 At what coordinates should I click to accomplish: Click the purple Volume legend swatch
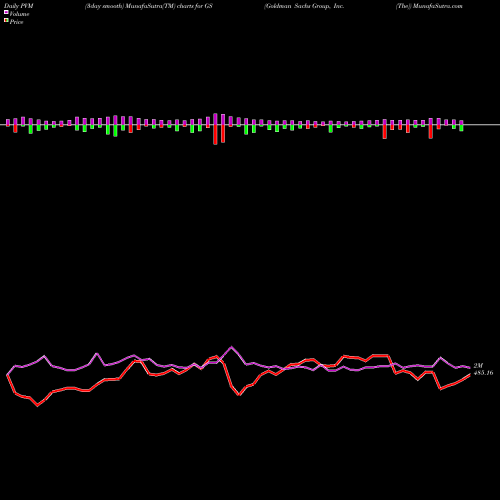[x=6, y=13]
